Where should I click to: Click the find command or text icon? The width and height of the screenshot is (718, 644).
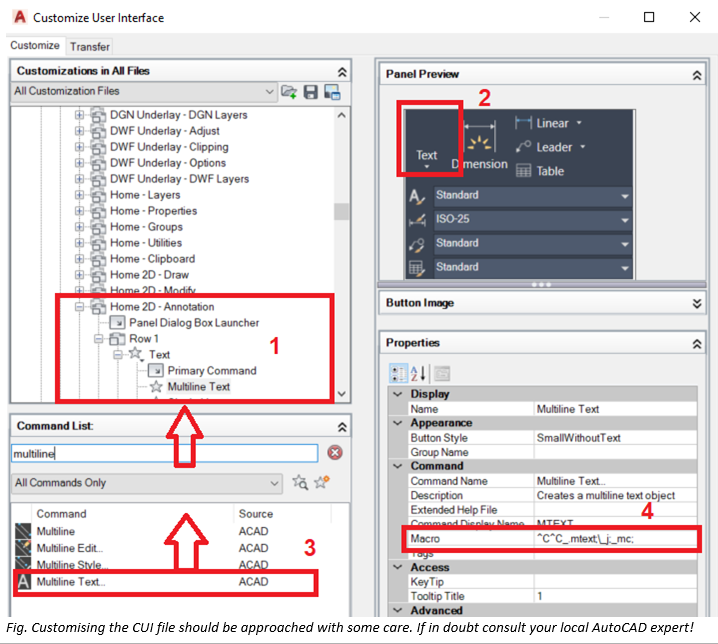click(300, 482)
